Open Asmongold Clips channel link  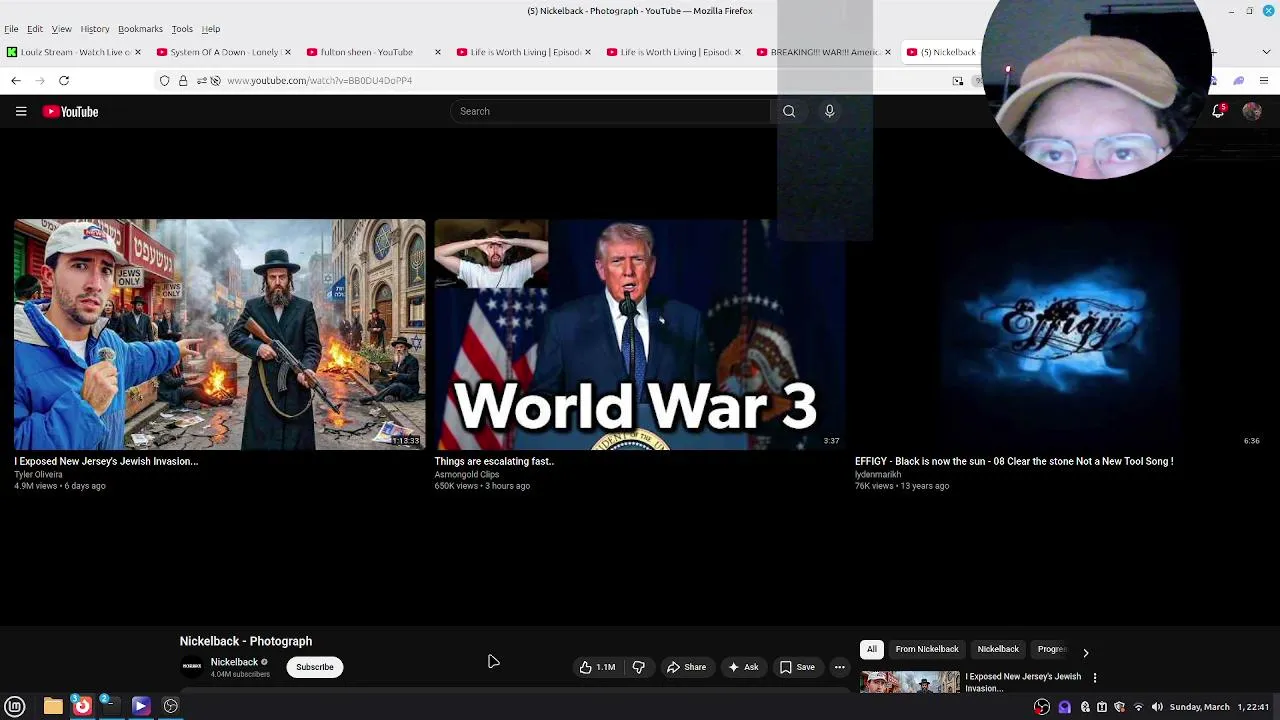[x=467, y=475]
